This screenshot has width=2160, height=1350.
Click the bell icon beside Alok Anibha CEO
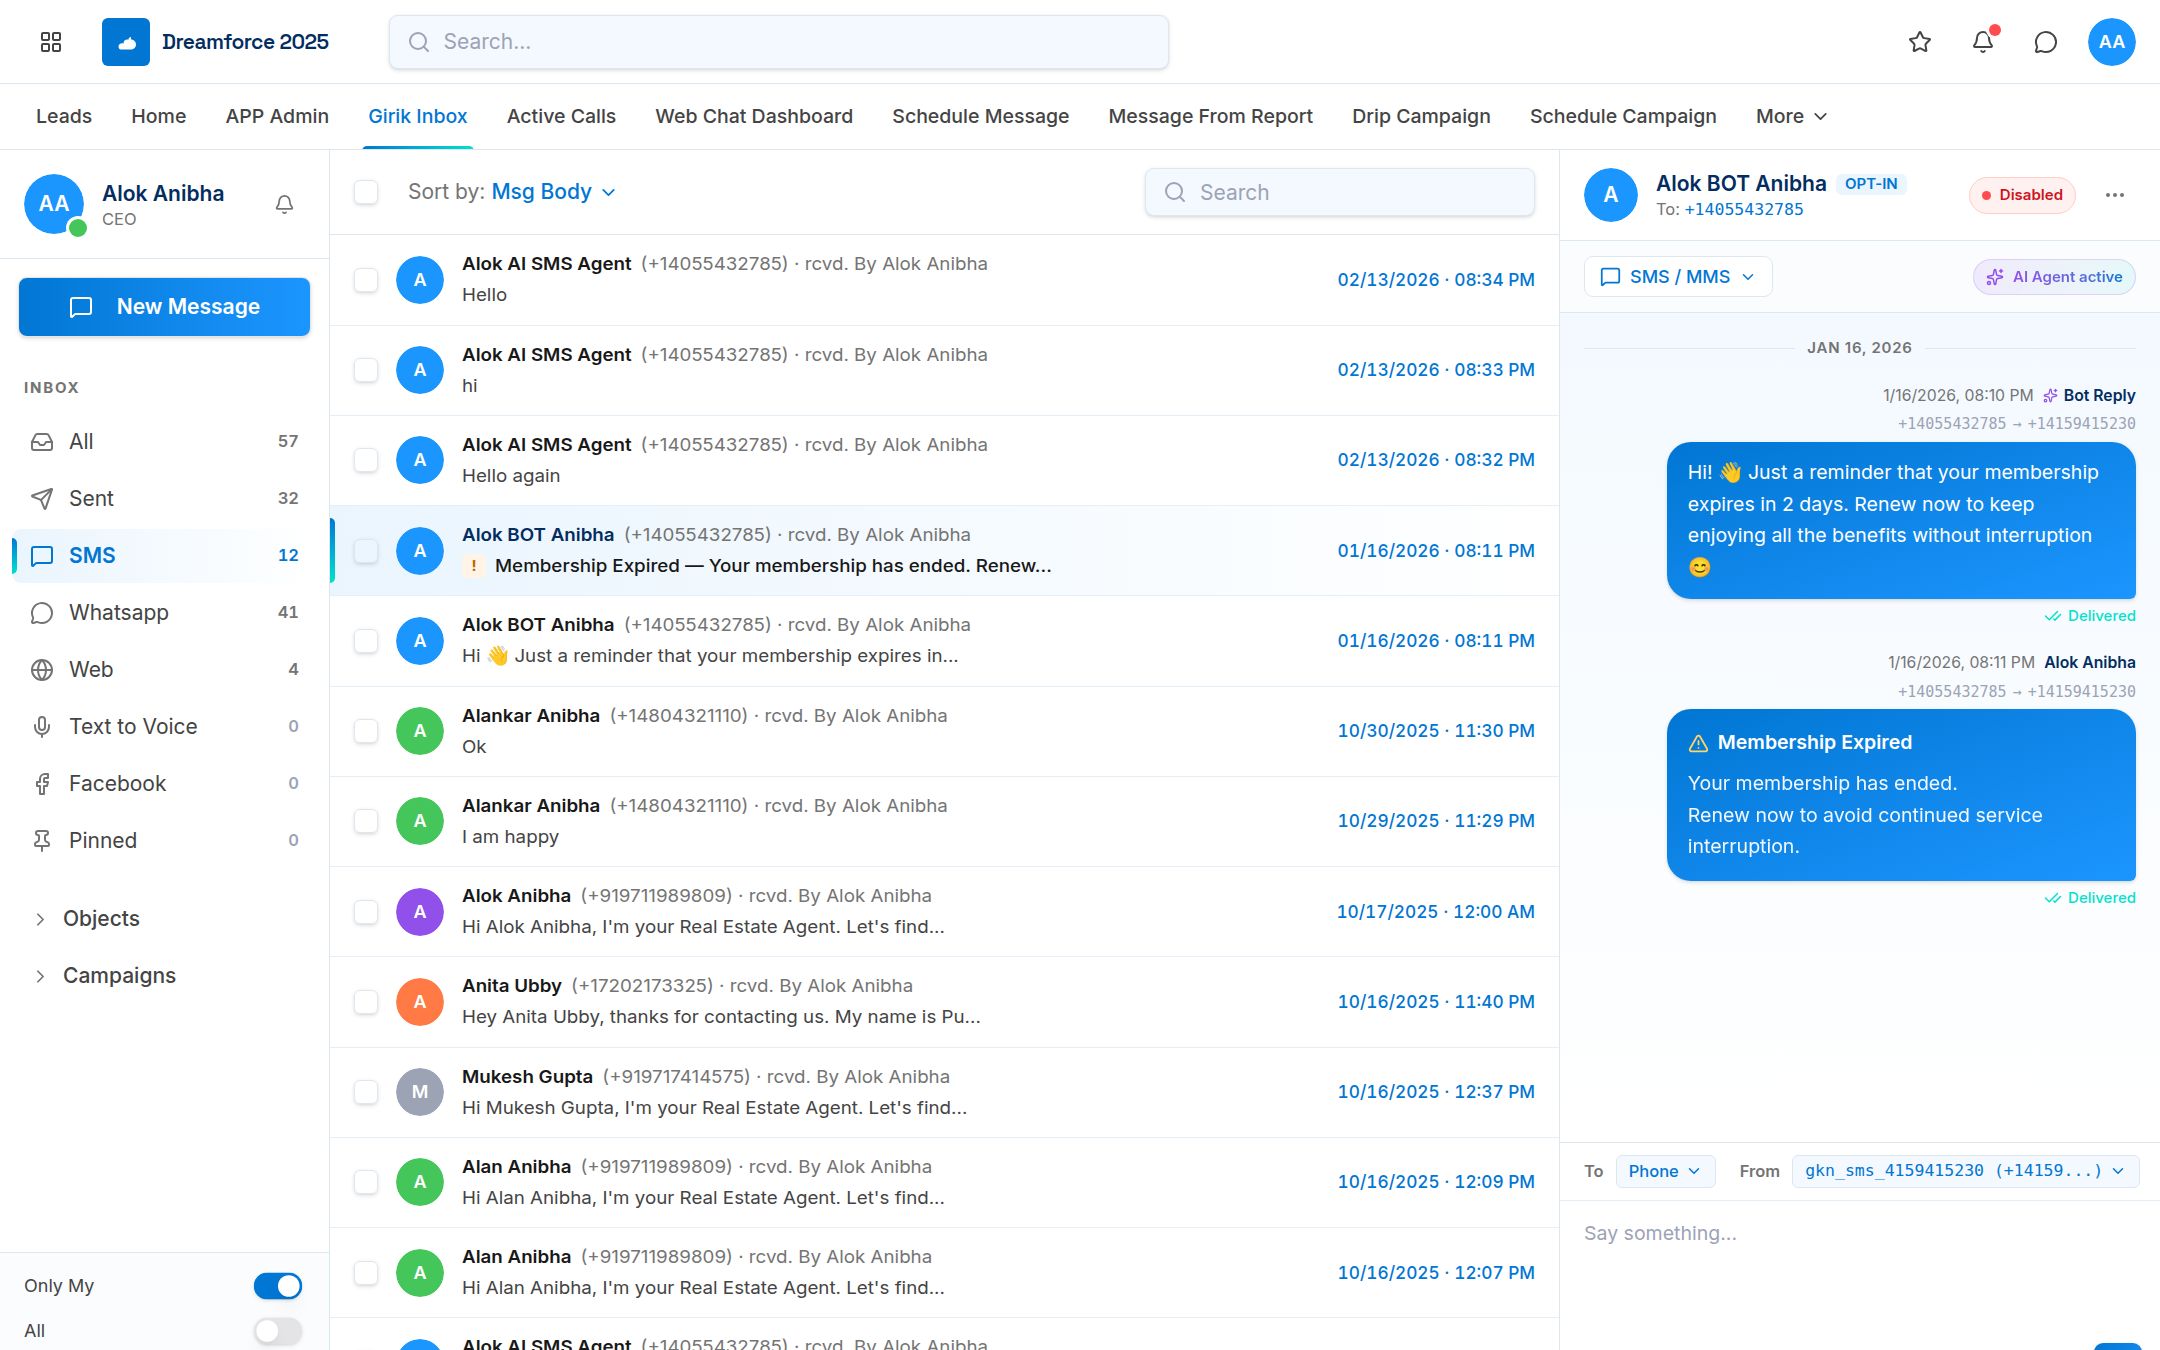click(284, 204)
